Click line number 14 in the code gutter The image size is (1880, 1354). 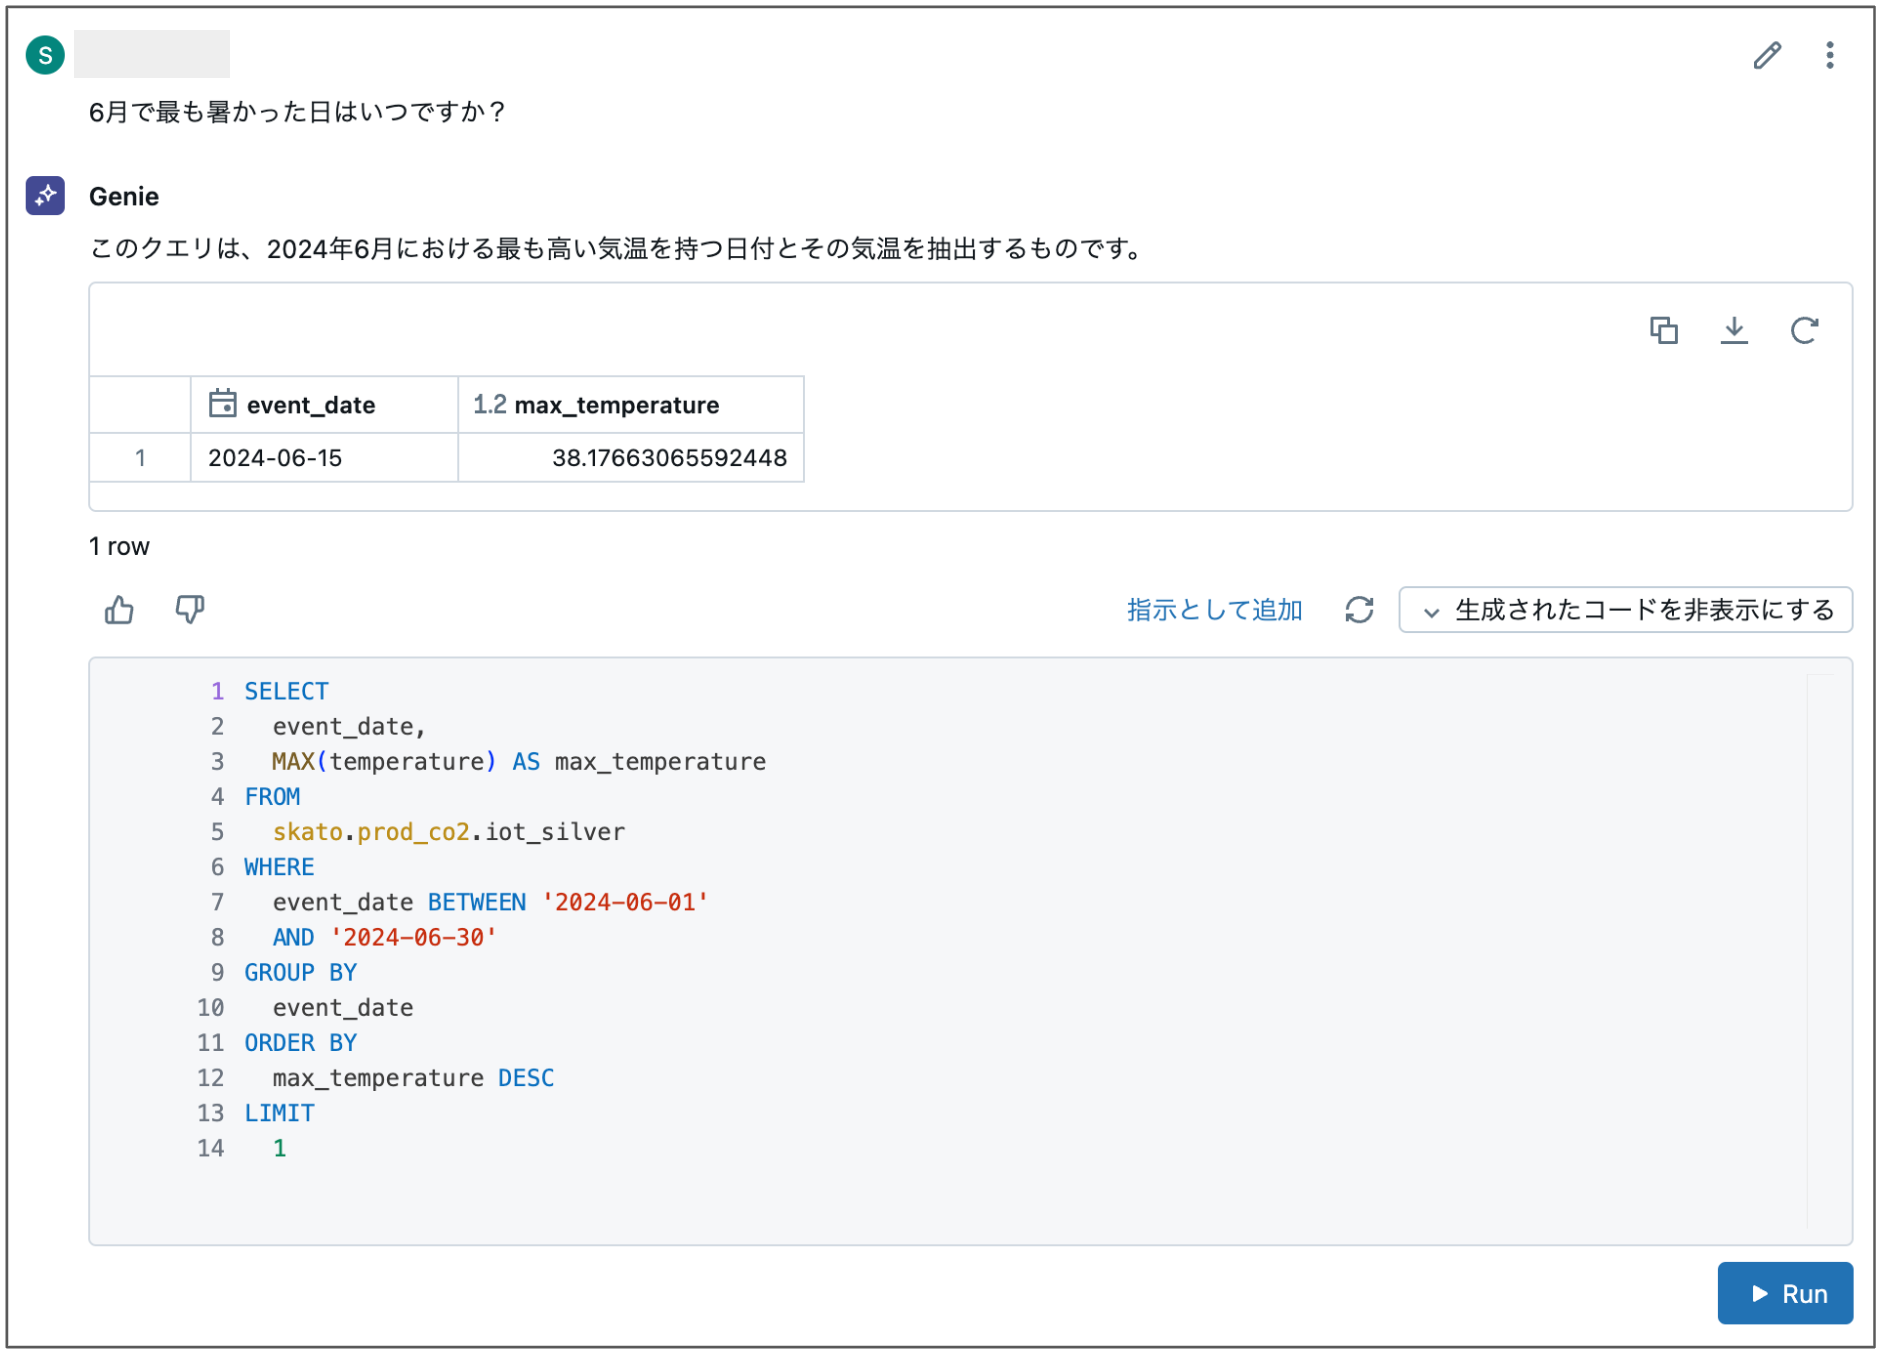point(210,1148)
